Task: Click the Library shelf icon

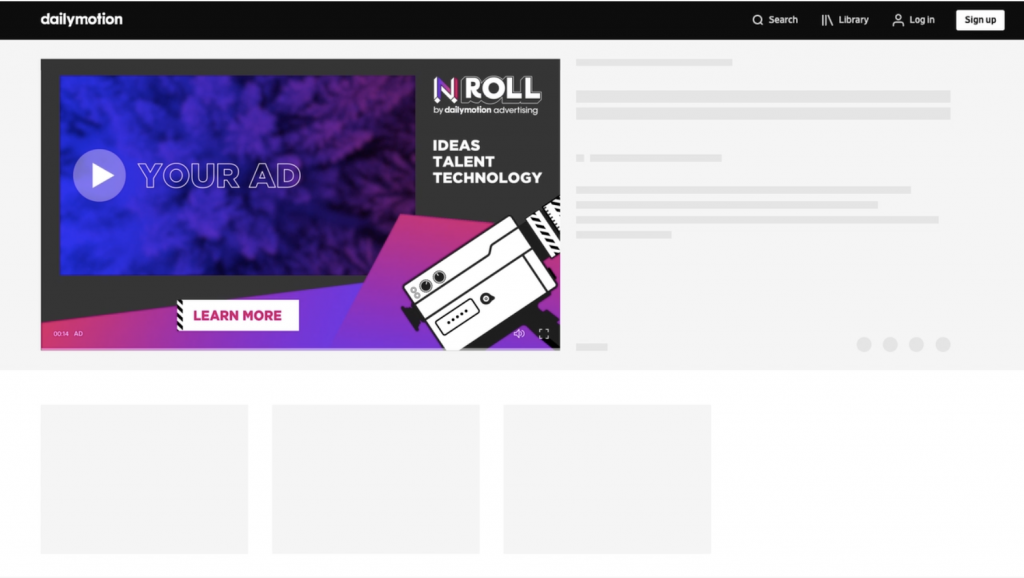Action: click(827, 20)
